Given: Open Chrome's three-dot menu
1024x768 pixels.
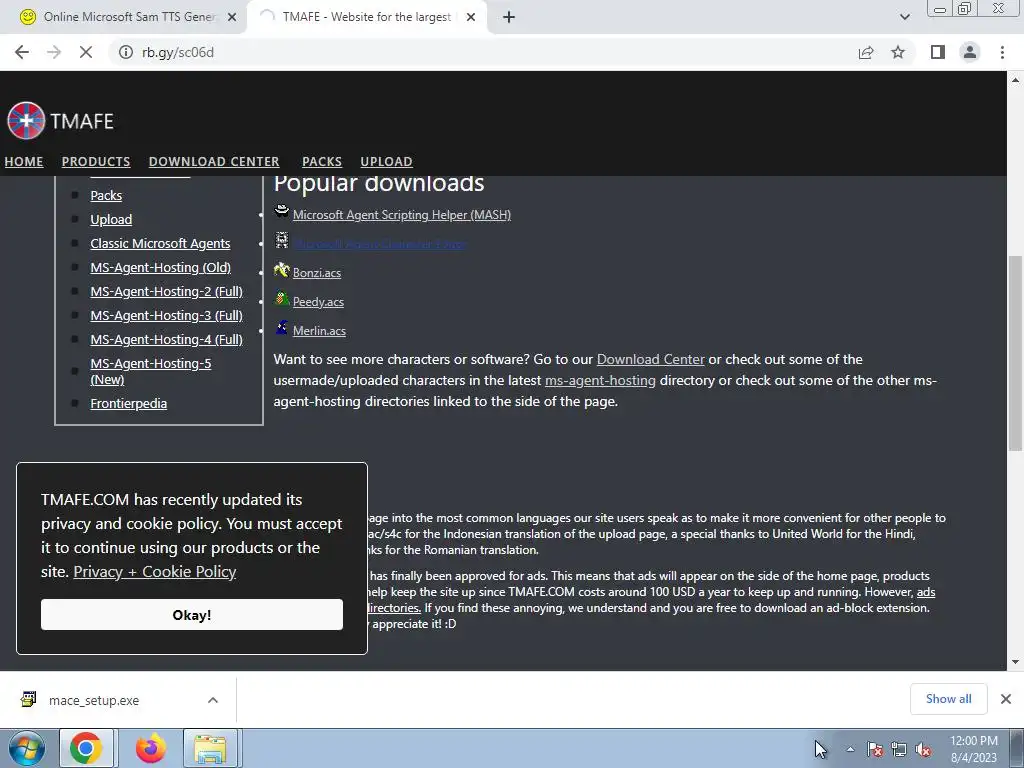Looking at the screenshot, I should click(x=1002, y=52).
